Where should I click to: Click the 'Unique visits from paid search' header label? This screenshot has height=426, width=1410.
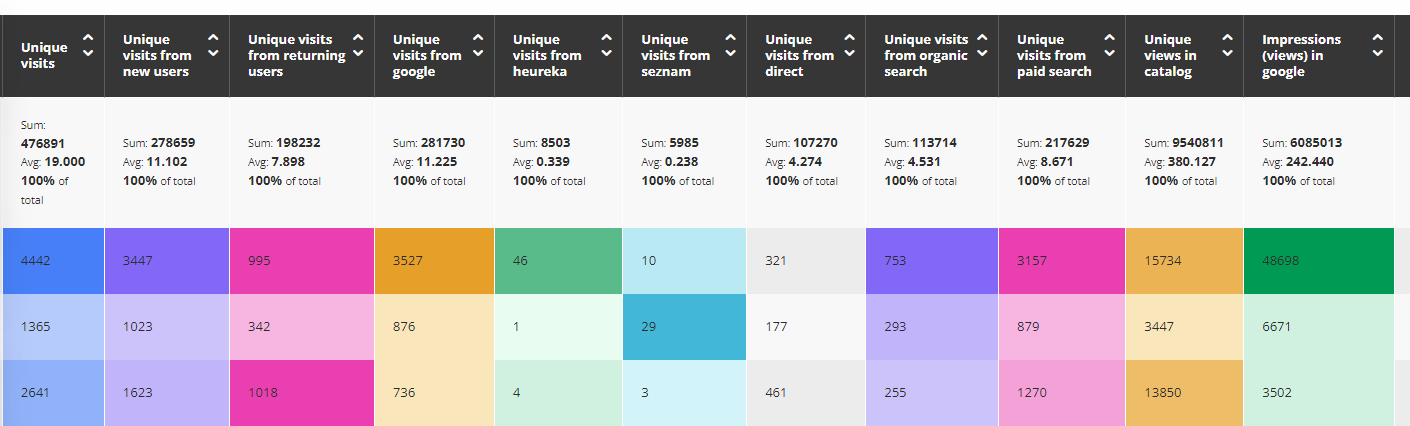[1053, 55]
